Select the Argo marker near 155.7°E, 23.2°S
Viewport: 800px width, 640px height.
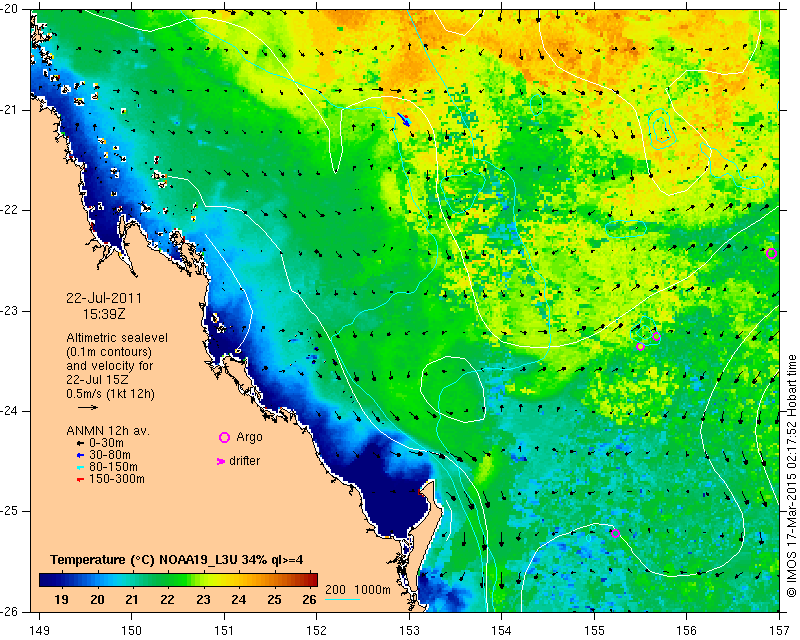pos(656,336)
